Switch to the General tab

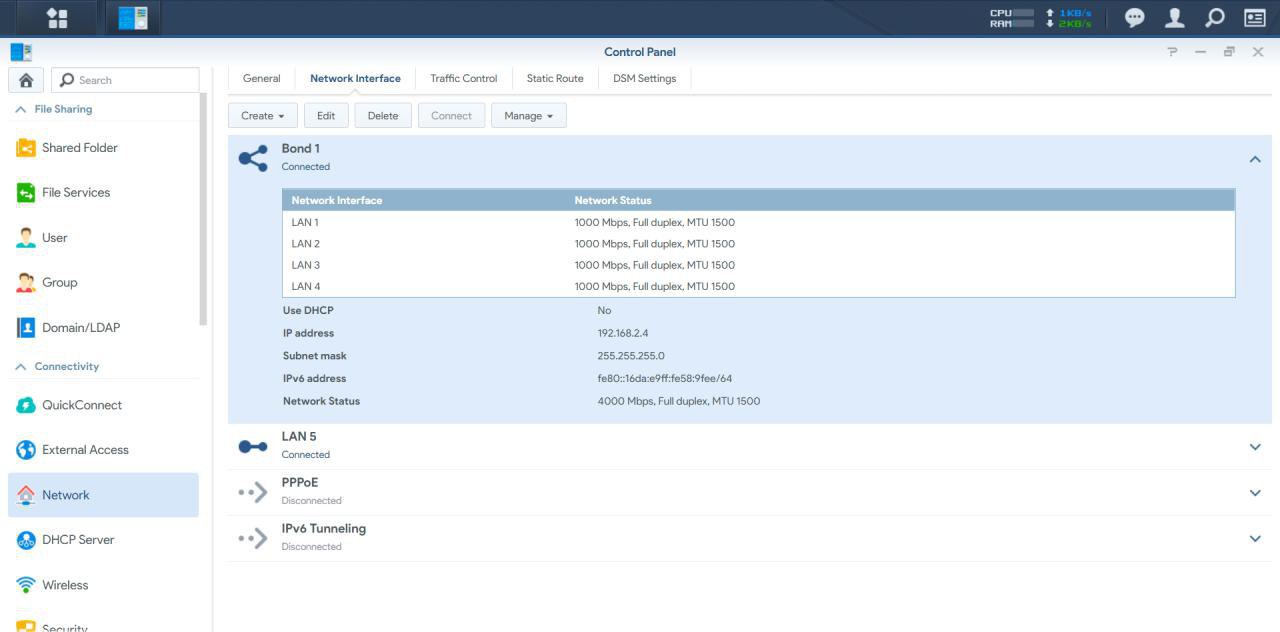pos(262,78)
